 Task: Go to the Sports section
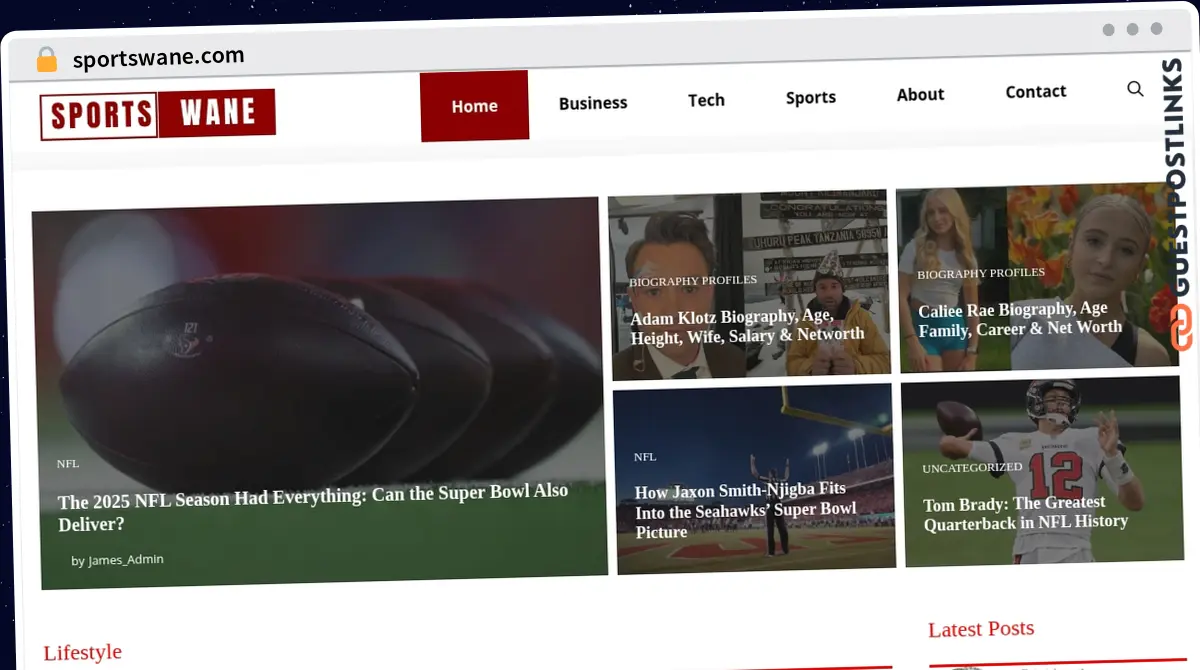click(x=810, y=97)
